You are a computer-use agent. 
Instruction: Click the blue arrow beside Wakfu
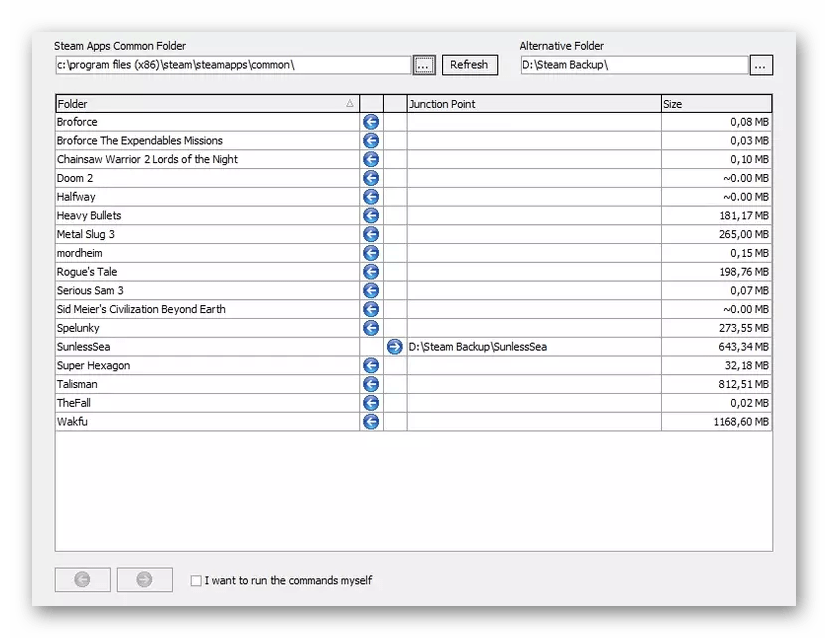[x=371, y=422]
